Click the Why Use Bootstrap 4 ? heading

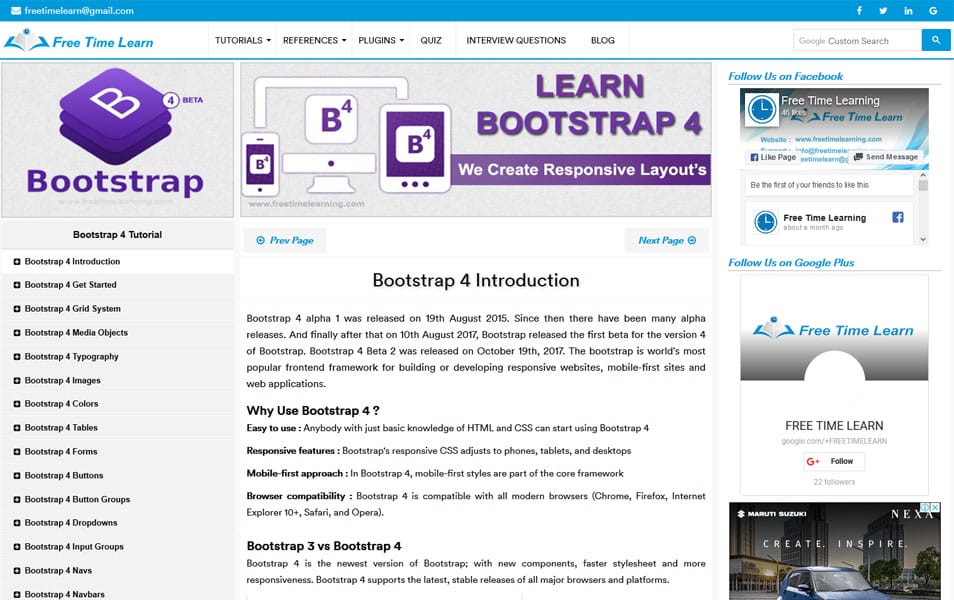(x=313, y=411)
